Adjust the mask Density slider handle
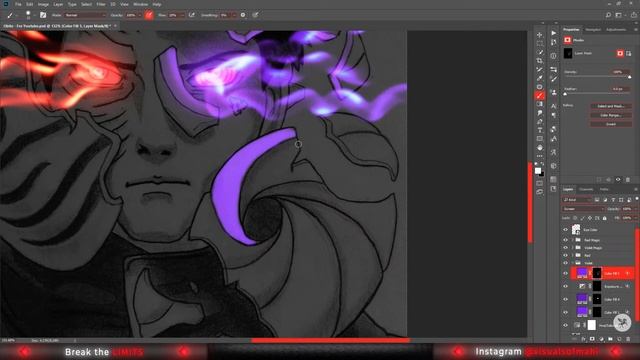Image resolution: width=640 pixels, height=360 pixels. [x=629, y=77]
